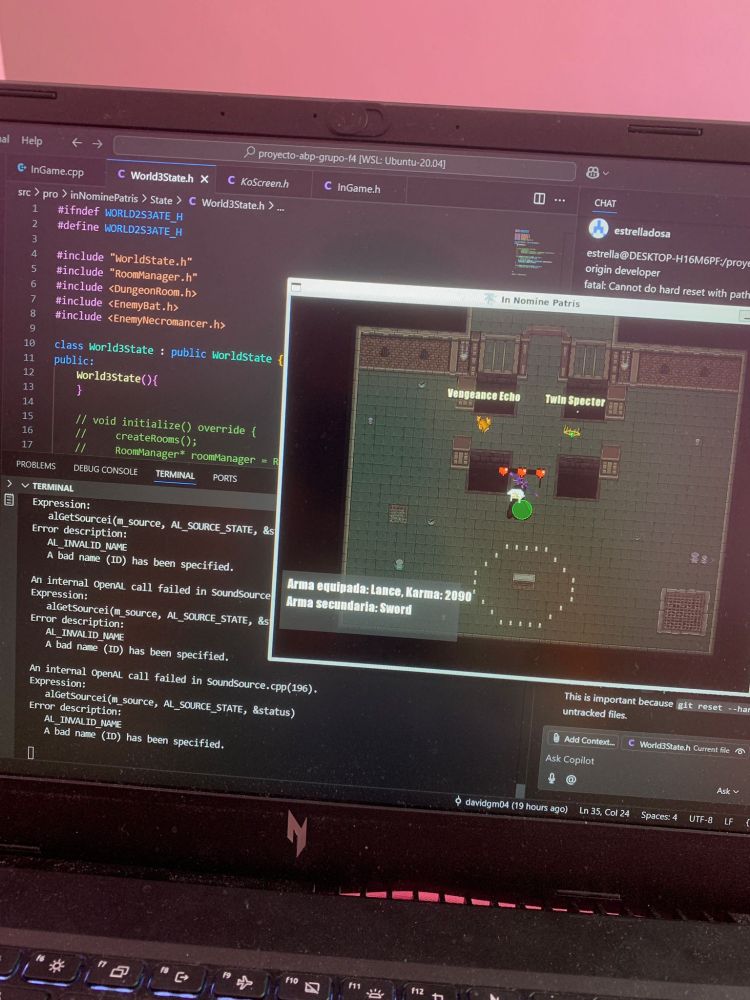Click the KoScreen.h tab C icon

[231, 180]
